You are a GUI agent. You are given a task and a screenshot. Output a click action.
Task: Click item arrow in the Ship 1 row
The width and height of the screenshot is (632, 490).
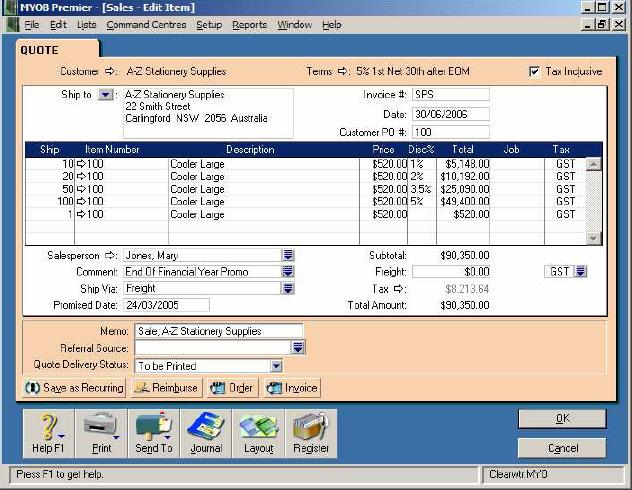tap(81, 214)
